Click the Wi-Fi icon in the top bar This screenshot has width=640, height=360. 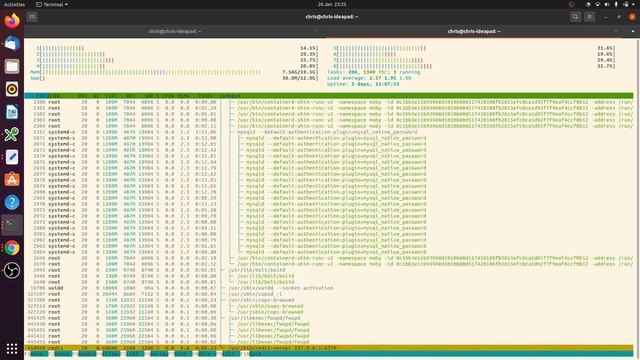pyautogui.click(x=597, y=4)
